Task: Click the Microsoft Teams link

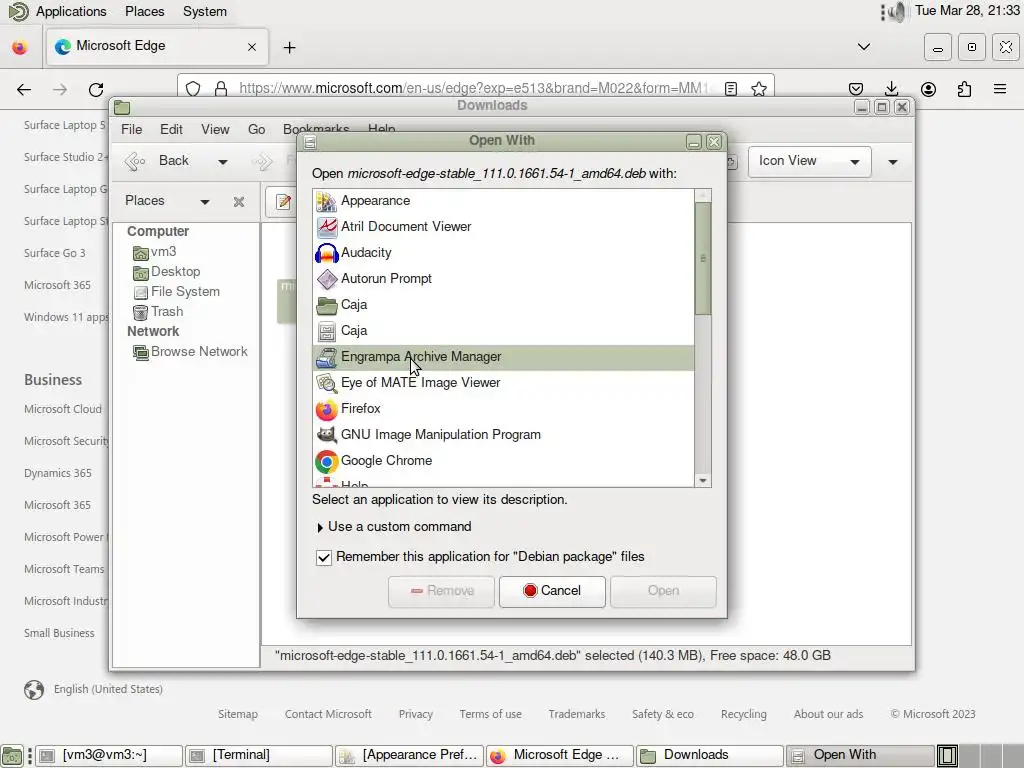Action: pos(64,569)
